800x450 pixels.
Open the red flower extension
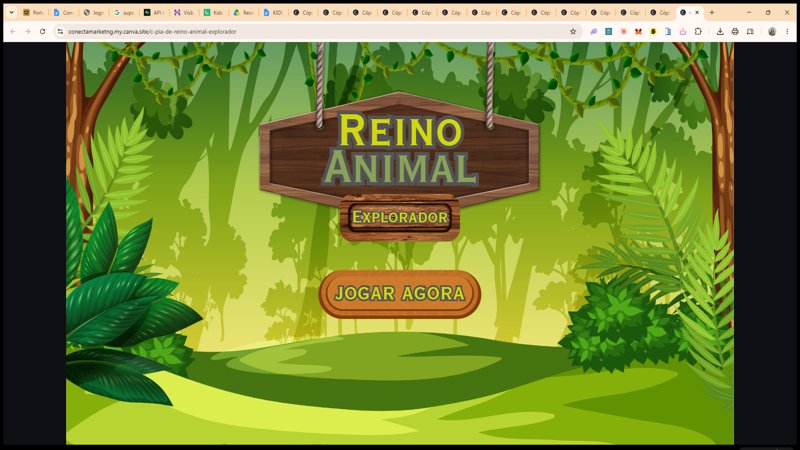pos(623,32)
